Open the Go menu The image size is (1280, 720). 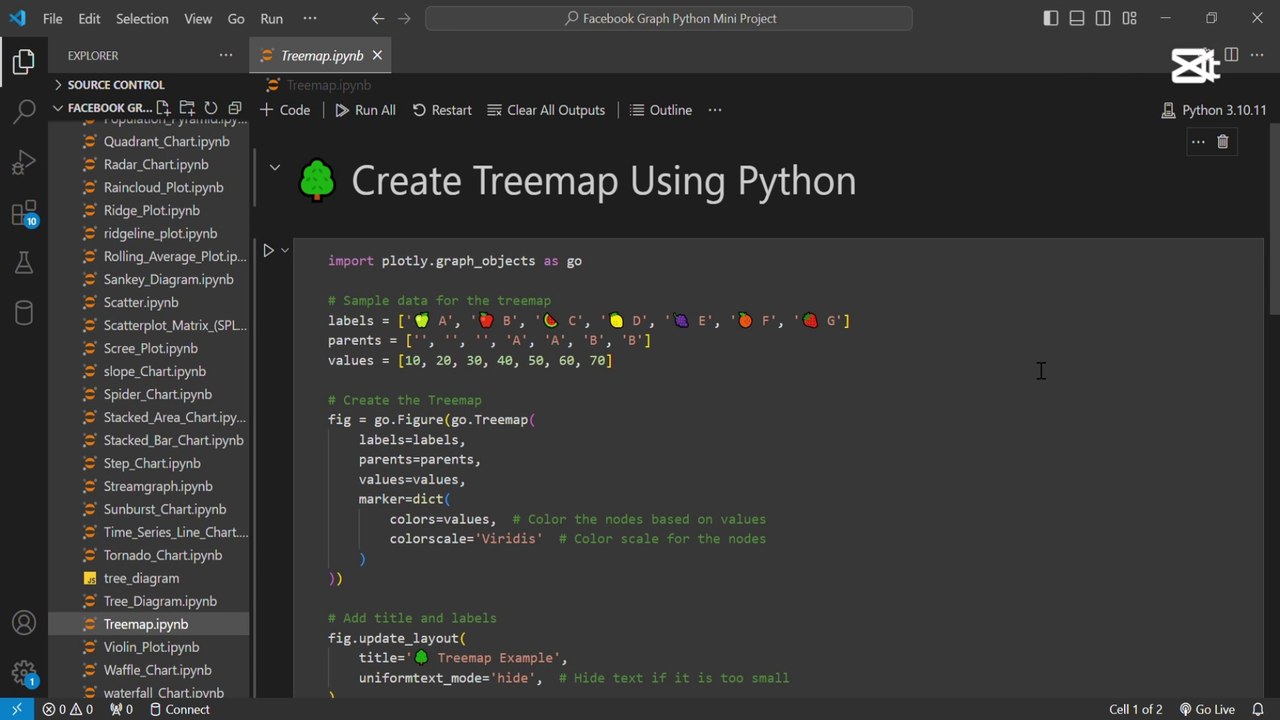point(236,18)
